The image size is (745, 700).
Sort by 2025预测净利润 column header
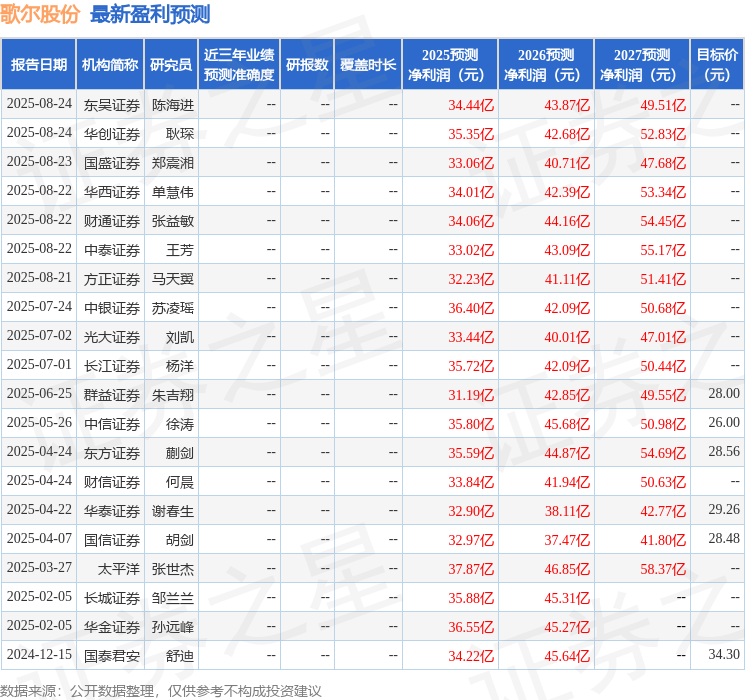pos(449,65)
